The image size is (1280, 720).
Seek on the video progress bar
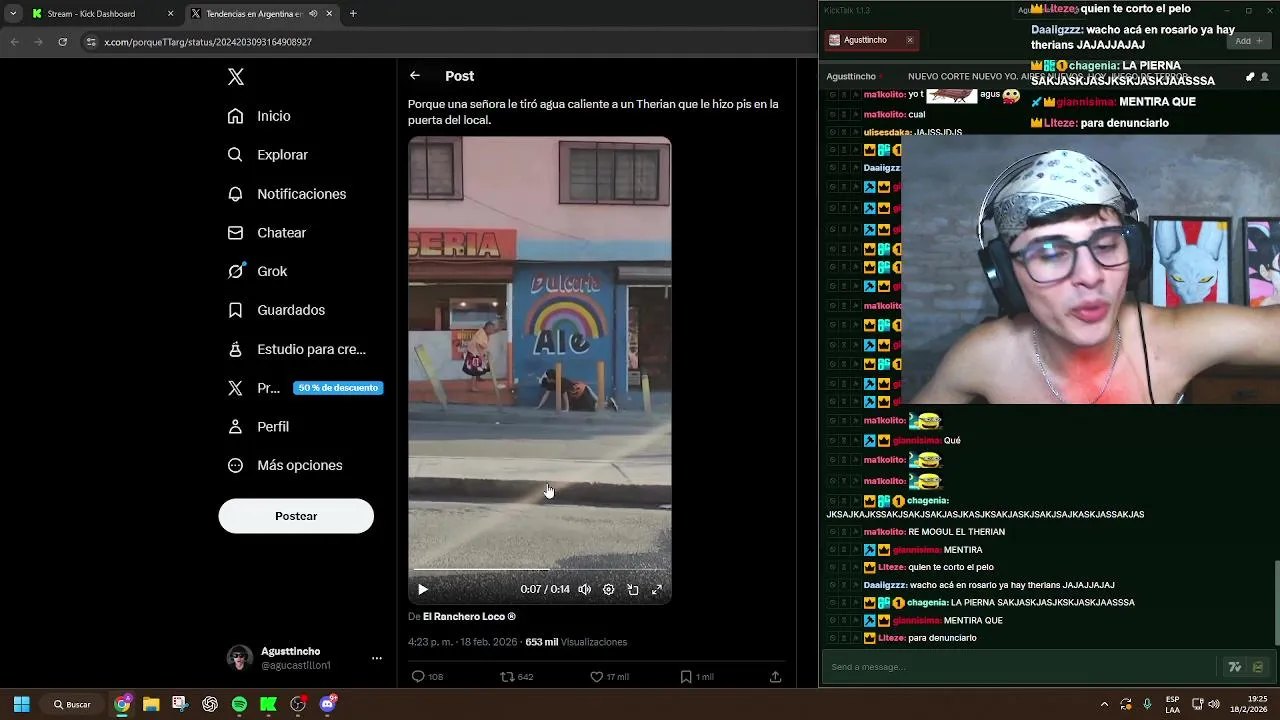click(540, 570)
